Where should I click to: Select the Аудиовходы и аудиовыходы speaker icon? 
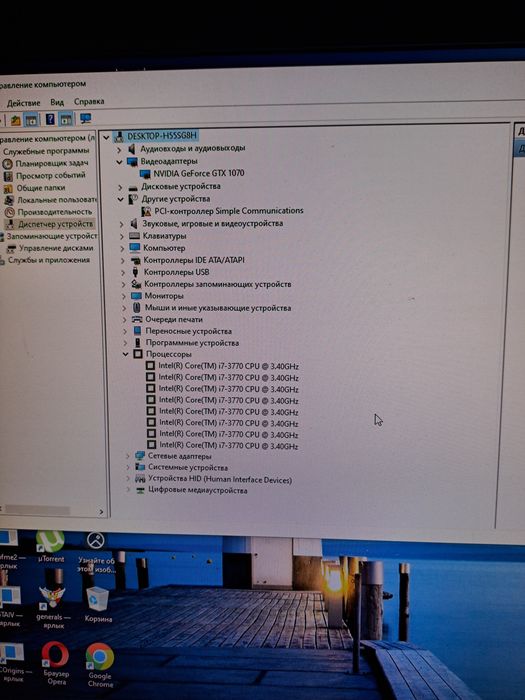pyautogui.click(x=132, y=149)
